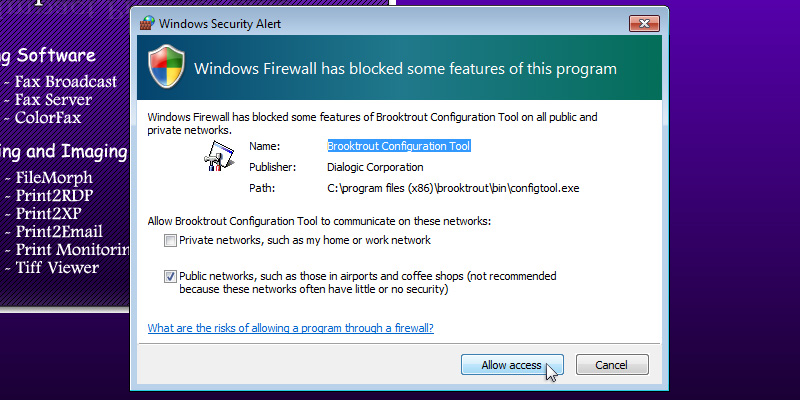Click the configtool.exe path text
This screenshot has width=800, height=400.
click(x=453, y=188)
